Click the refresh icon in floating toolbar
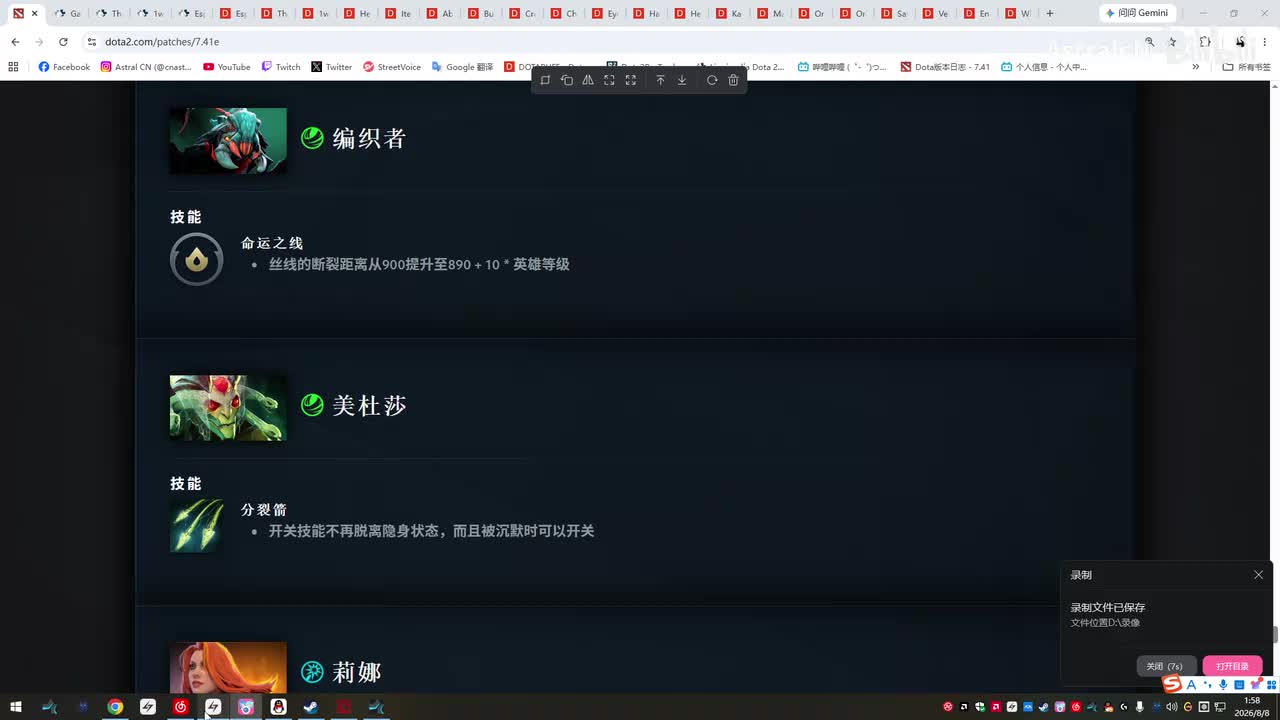Image resolution: width=1280 pixels, height=720 pixels. point(712,80)
